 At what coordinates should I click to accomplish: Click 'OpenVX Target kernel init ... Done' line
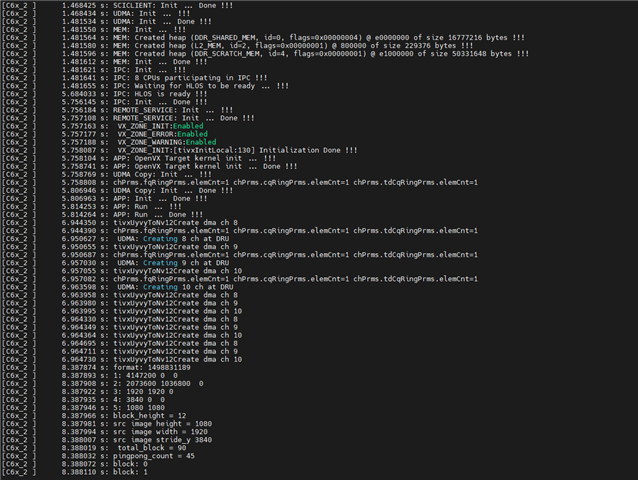[x=149, y=166]
